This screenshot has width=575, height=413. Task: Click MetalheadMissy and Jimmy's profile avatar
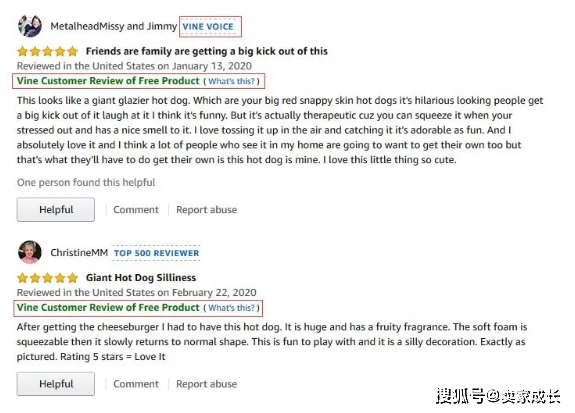30,26
